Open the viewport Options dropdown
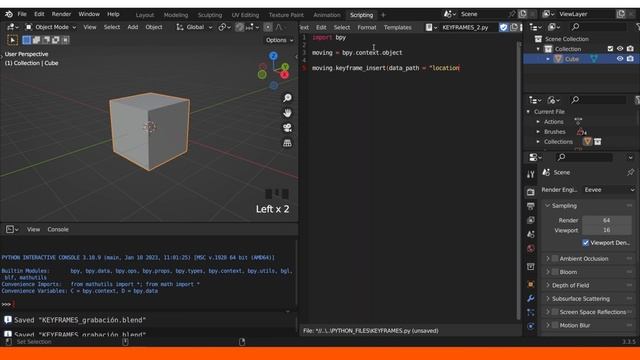The height and width of the screenshot is (360, 640). [x=280, y=40]
